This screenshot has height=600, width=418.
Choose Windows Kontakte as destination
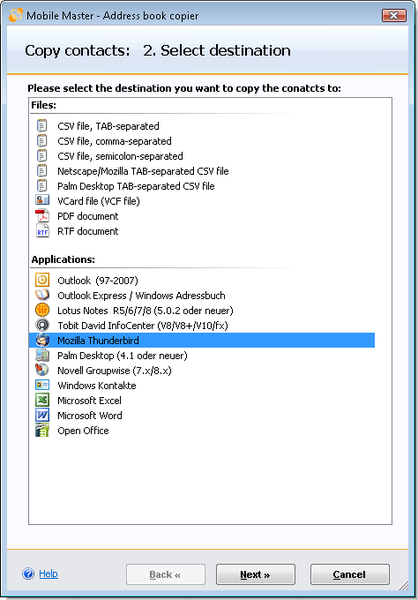[97, 385]
